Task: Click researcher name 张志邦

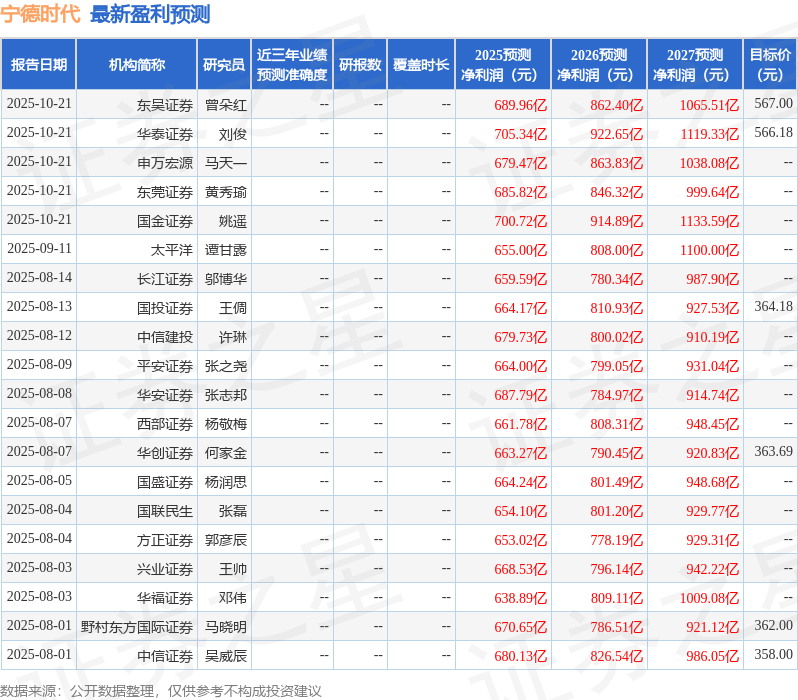Action: (x=226, y=396)
